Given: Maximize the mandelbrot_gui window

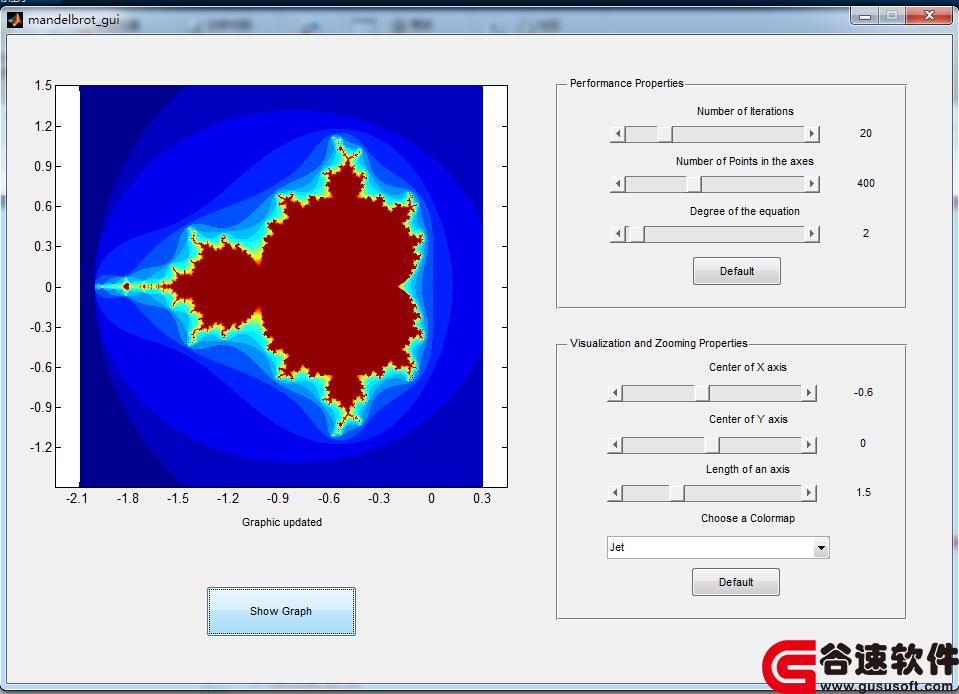Looking at the screenshot, I should [892, 15].
